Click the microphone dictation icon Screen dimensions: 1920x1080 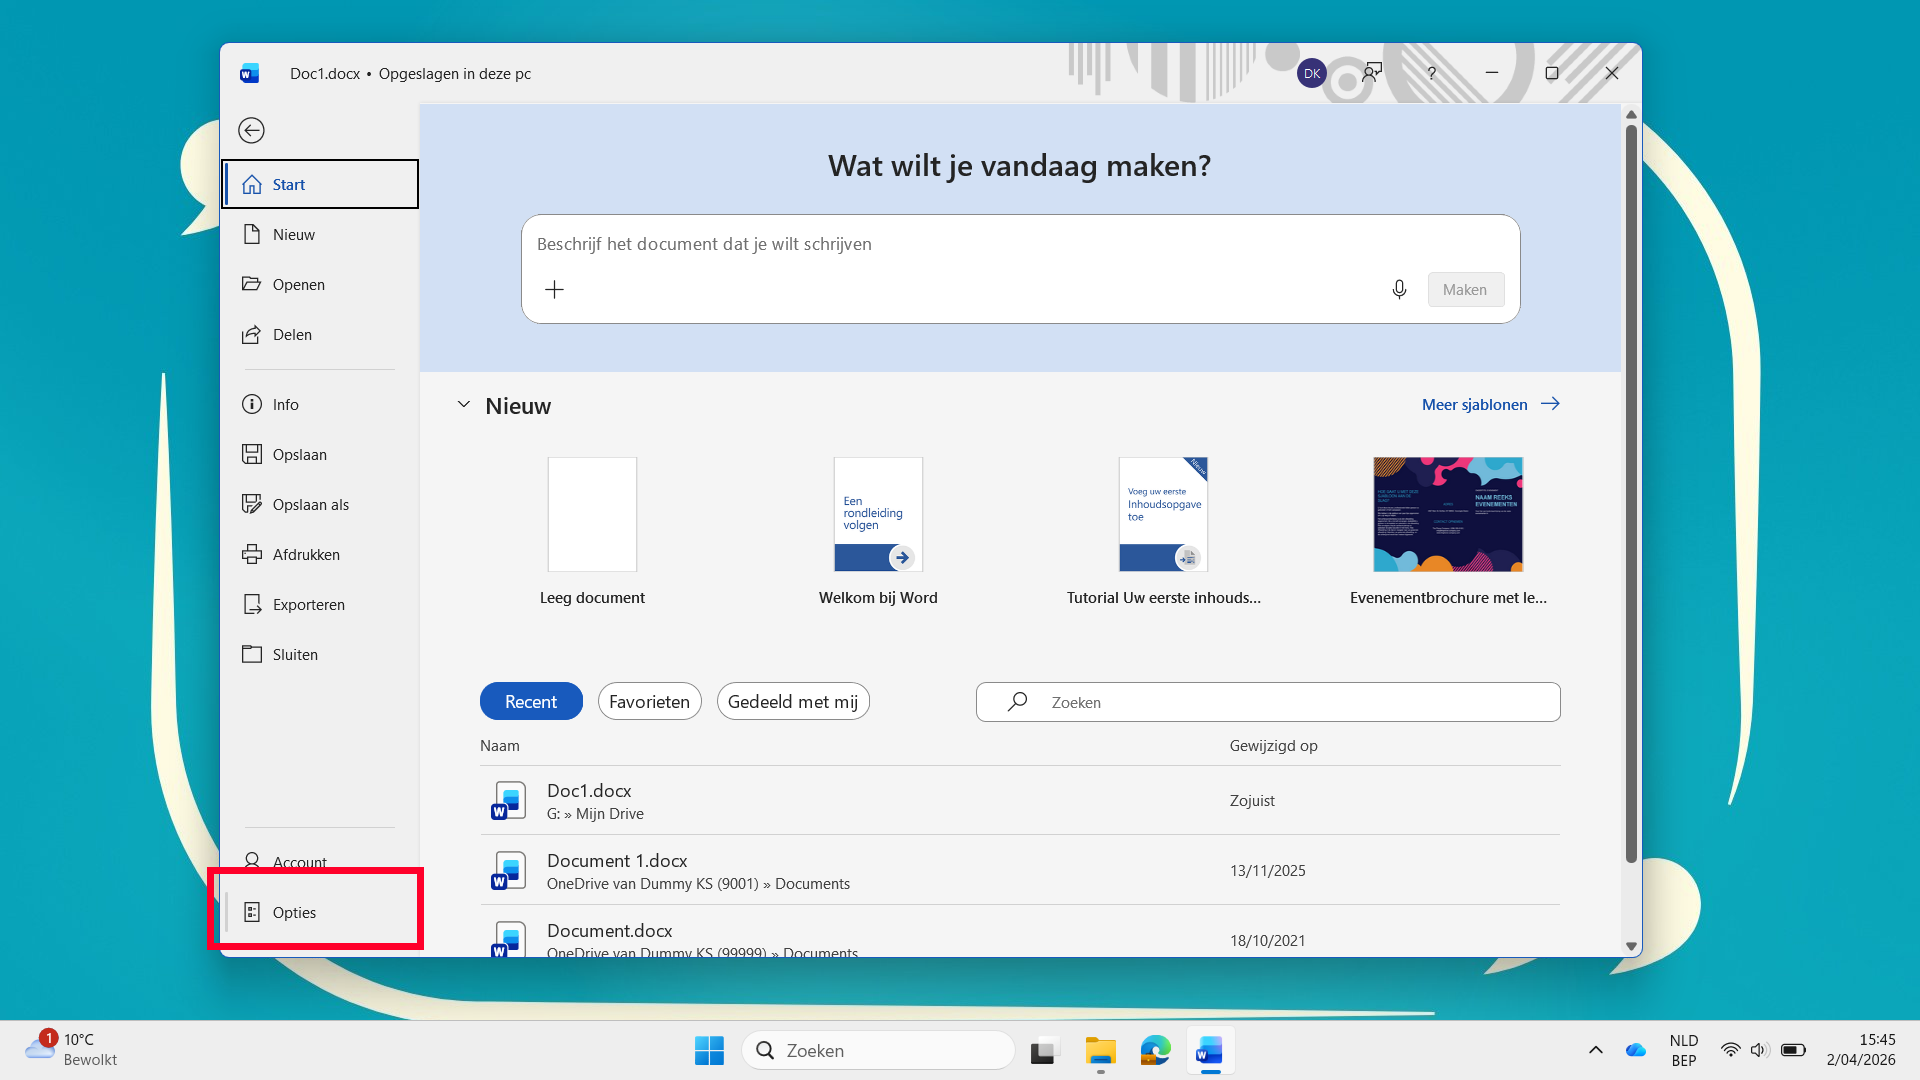[x=1399, y=290]
